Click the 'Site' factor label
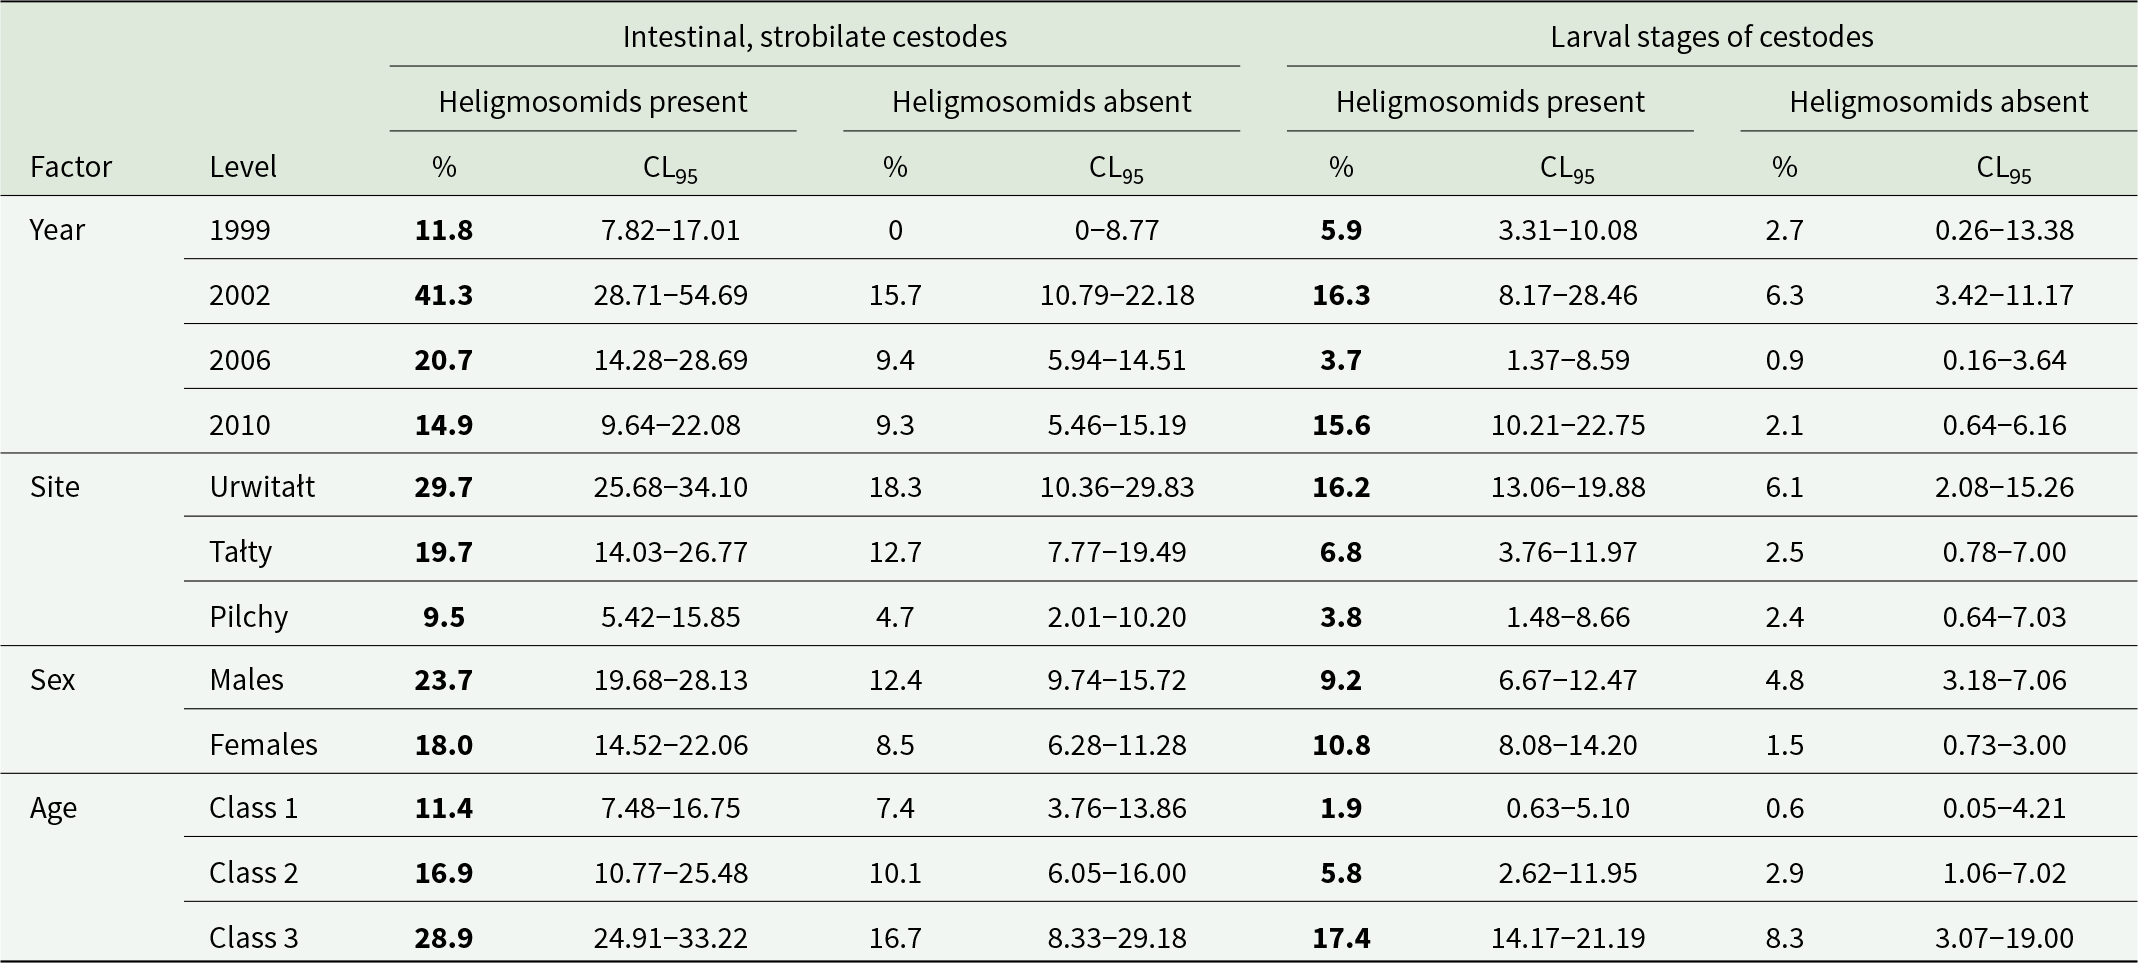 (54, 487)
